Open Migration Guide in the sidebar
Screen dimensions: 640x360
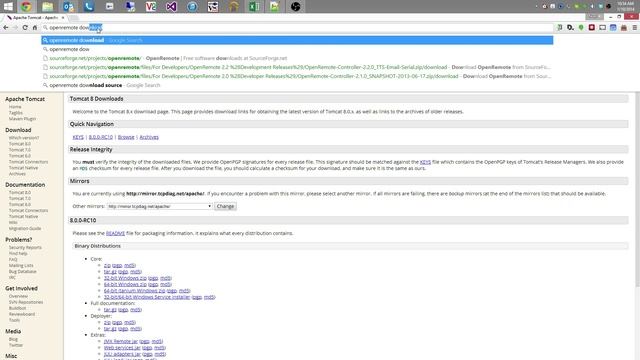[x=25, y=228]
